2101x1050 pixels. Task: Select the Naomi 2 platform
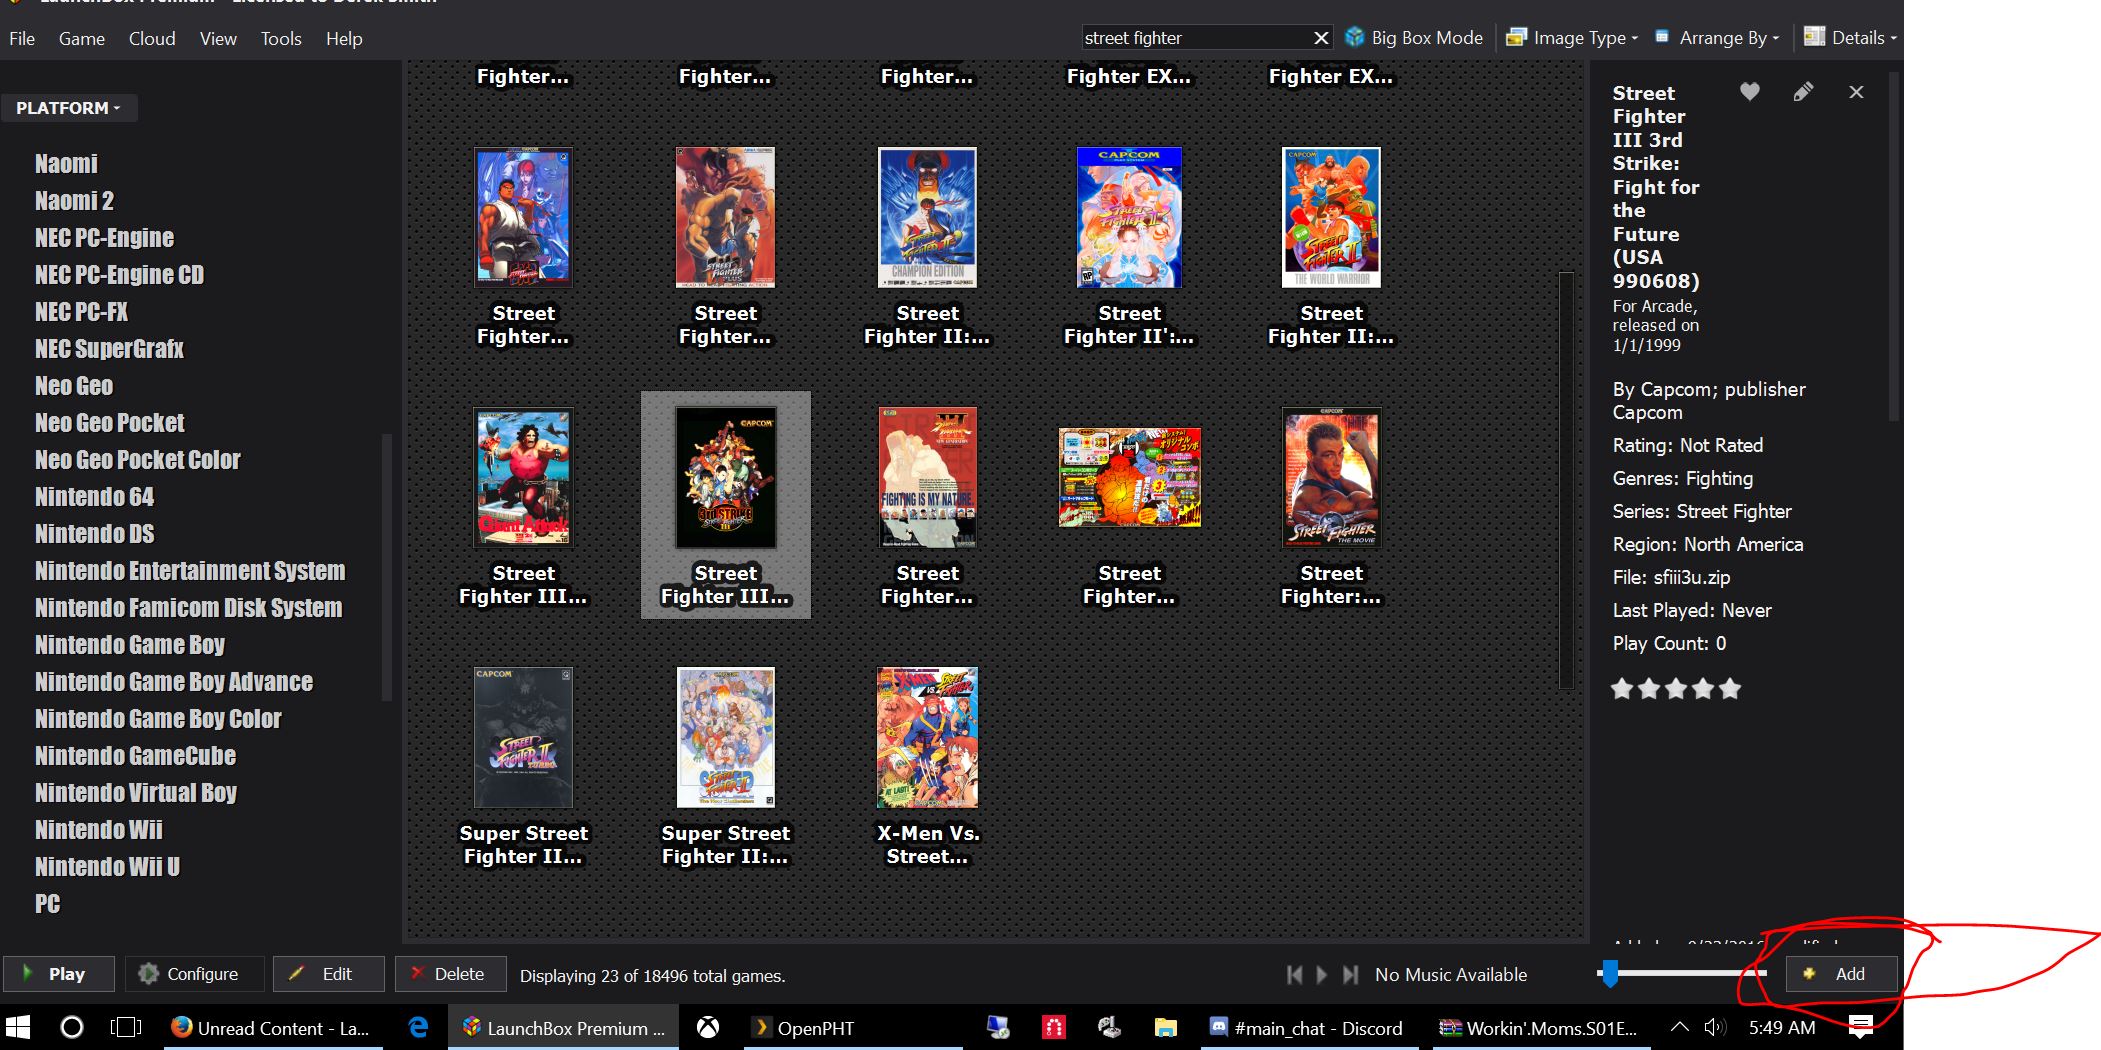[x=74, y=201]
